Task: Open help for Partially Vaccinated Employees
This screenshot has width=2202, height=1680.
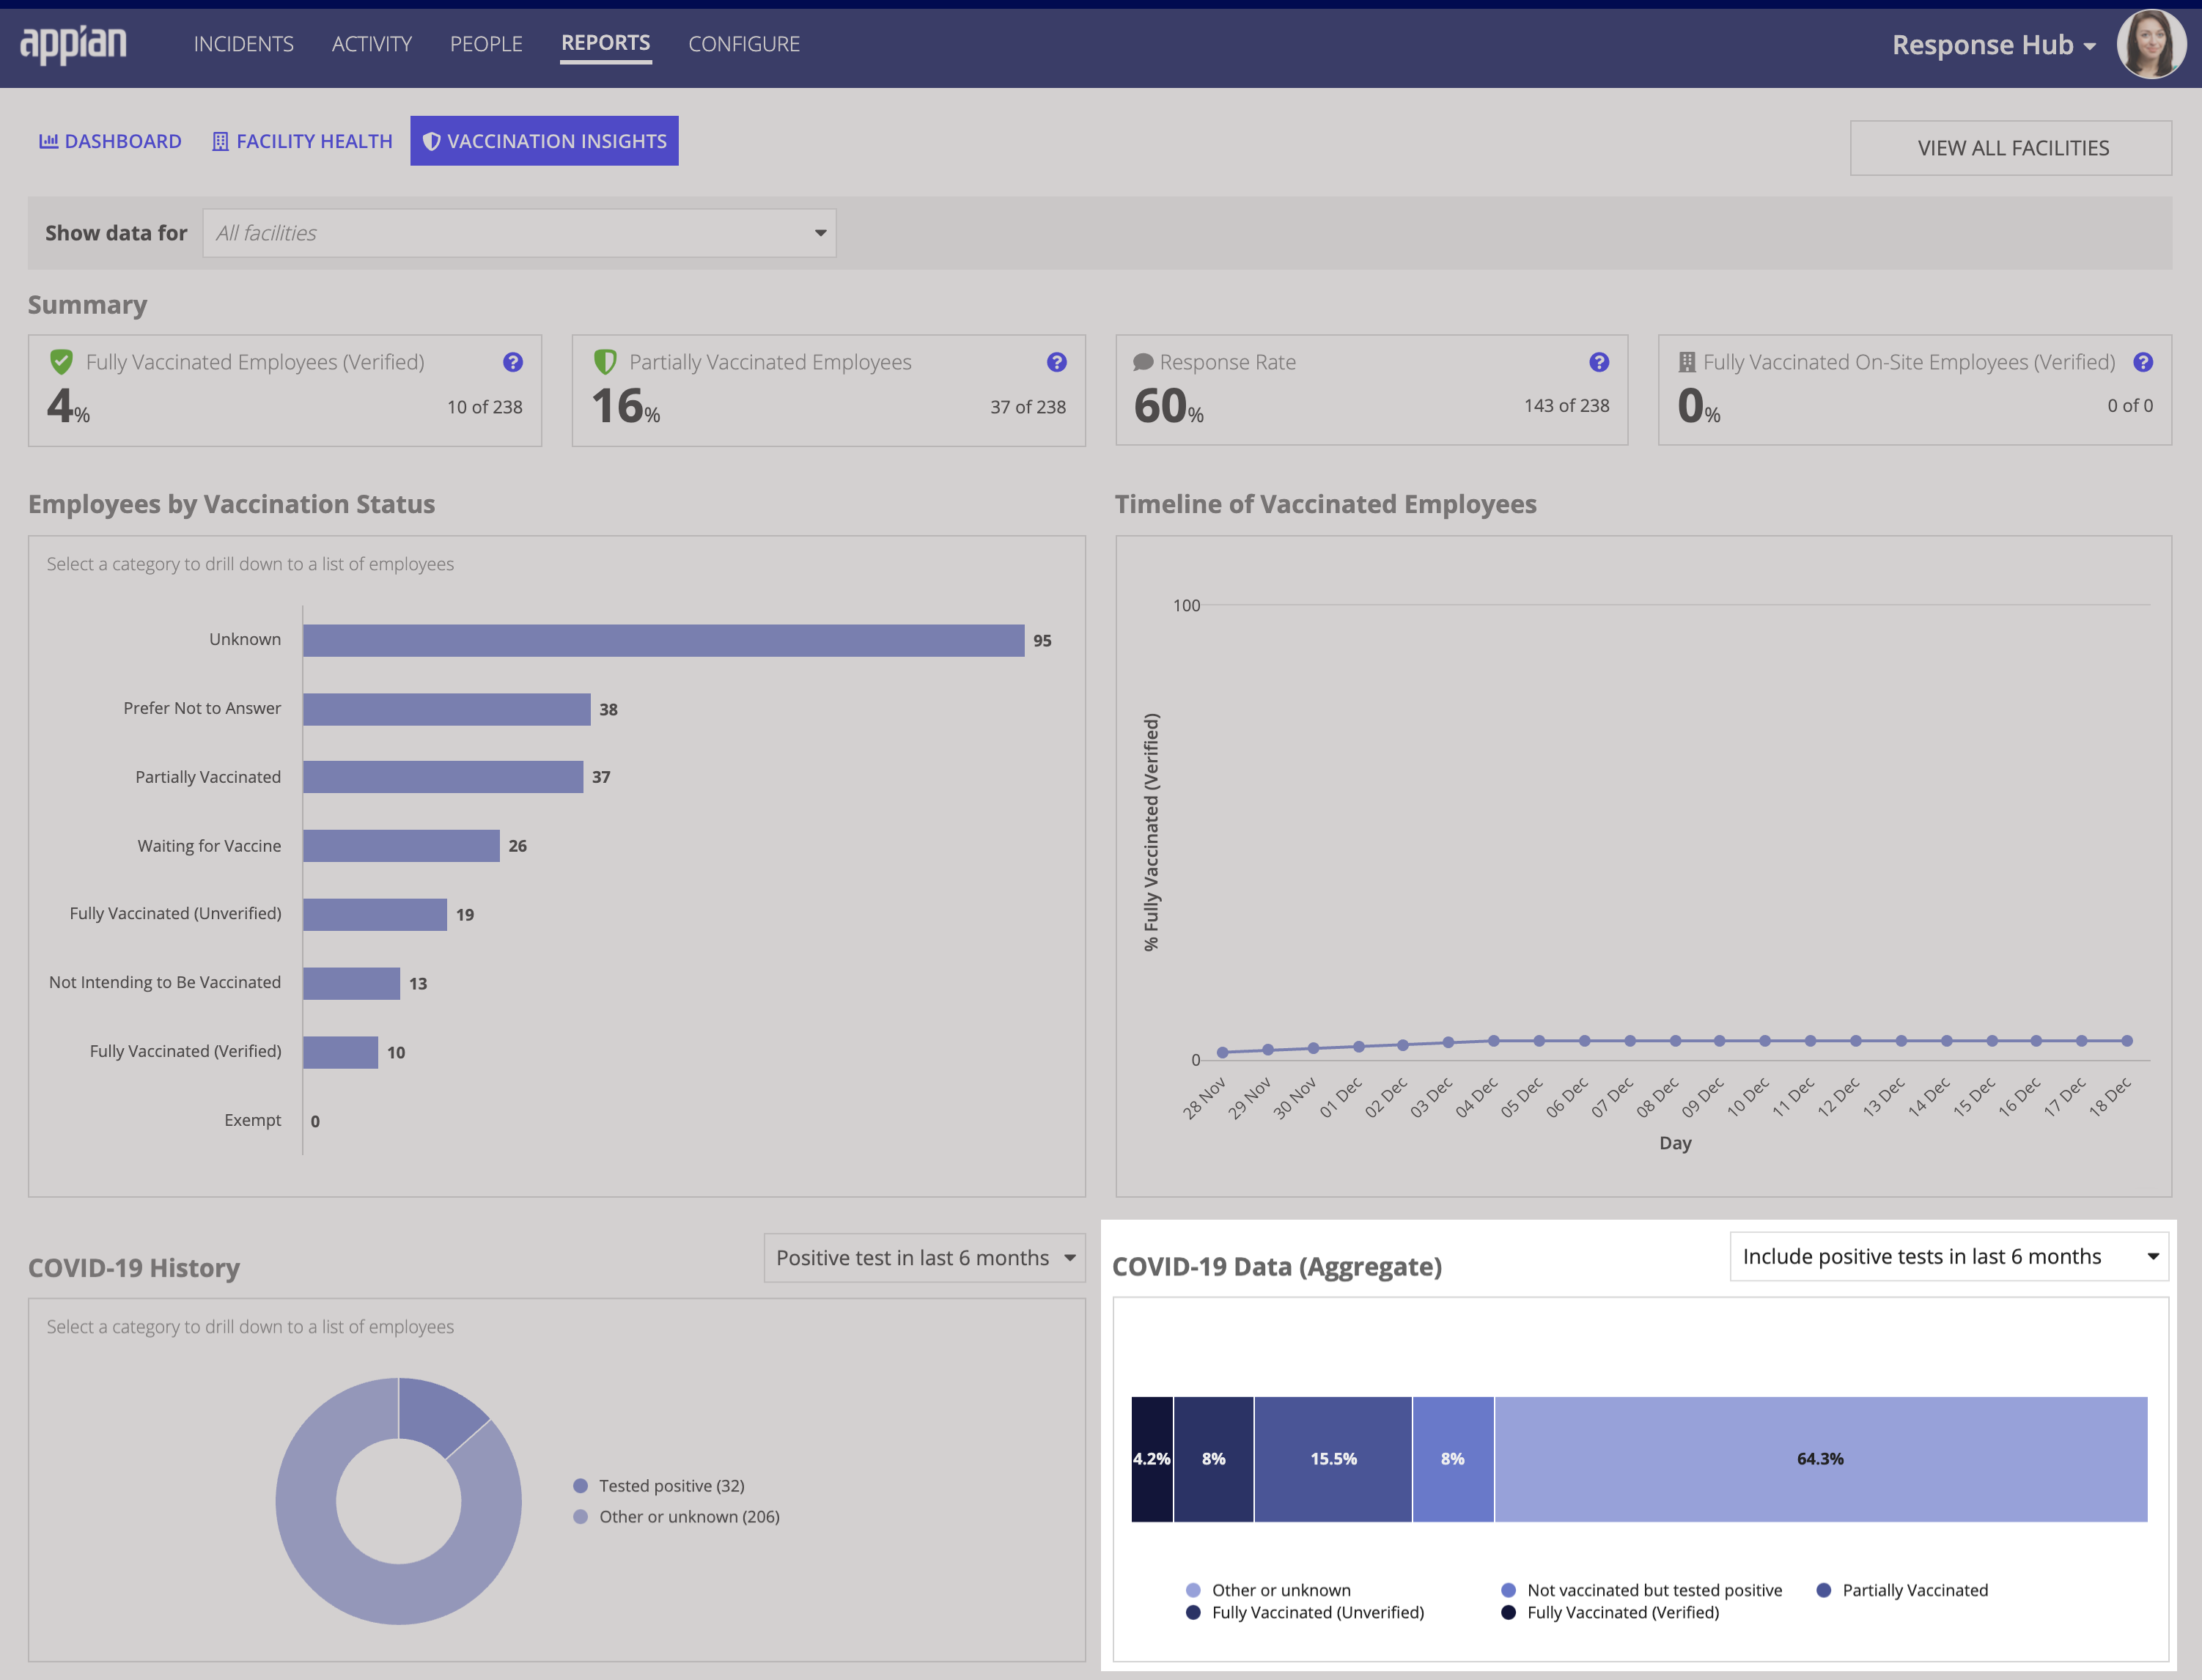Action: [x=1056, y=362]
